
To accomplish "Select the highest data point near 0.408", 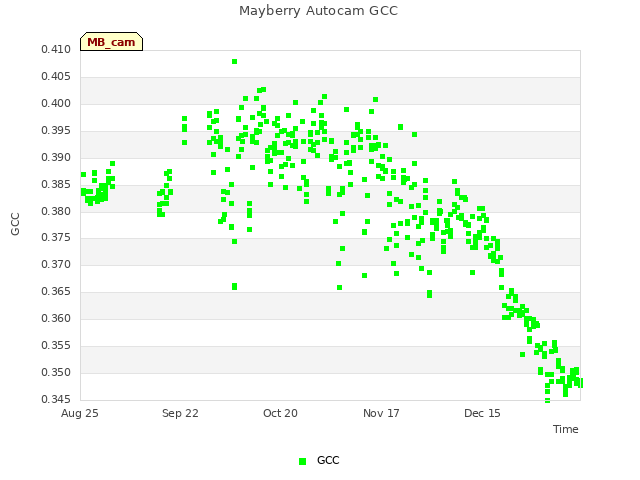I will coord(235,62).
